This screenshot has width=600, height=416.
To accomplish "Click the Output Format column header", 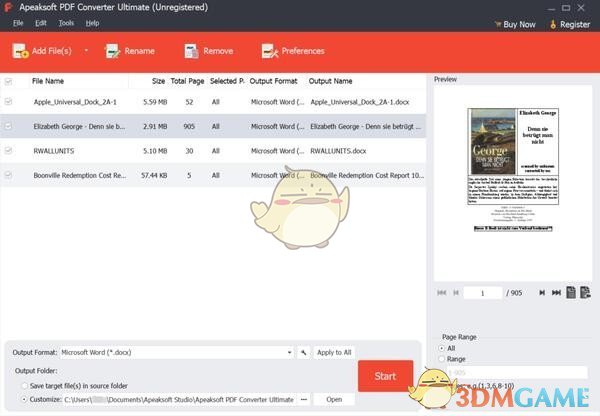I will click(x=273, y=81).
